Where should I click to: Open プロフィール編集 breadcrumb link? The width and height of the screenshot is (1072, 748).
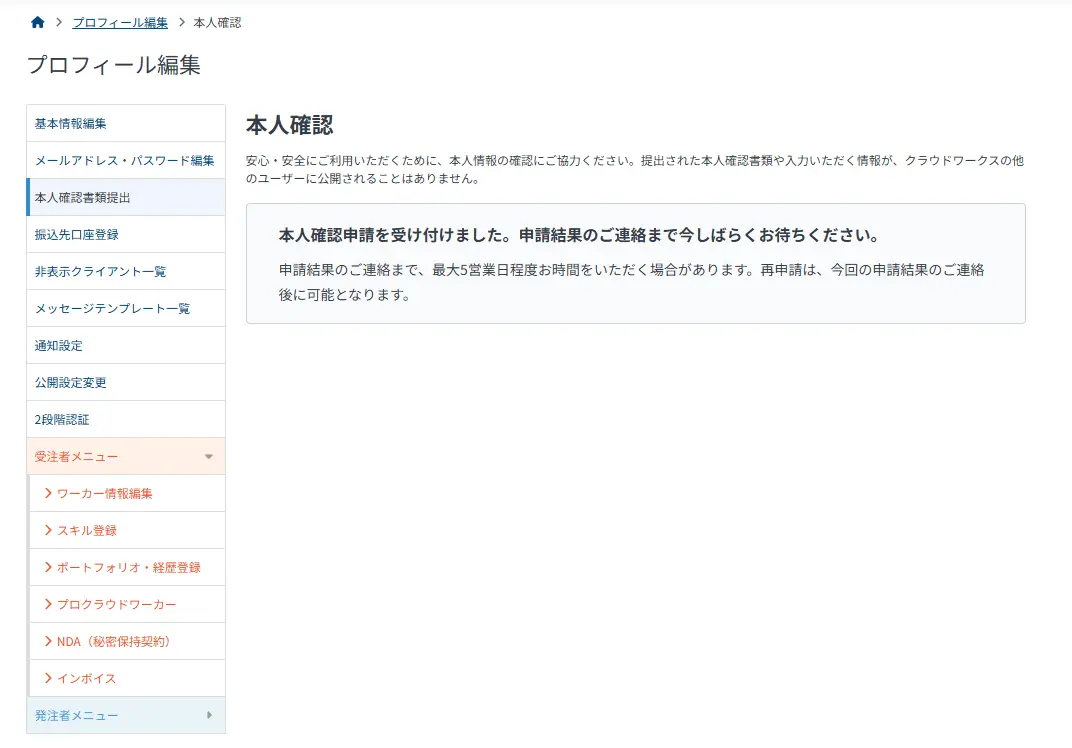click(120, 23)
